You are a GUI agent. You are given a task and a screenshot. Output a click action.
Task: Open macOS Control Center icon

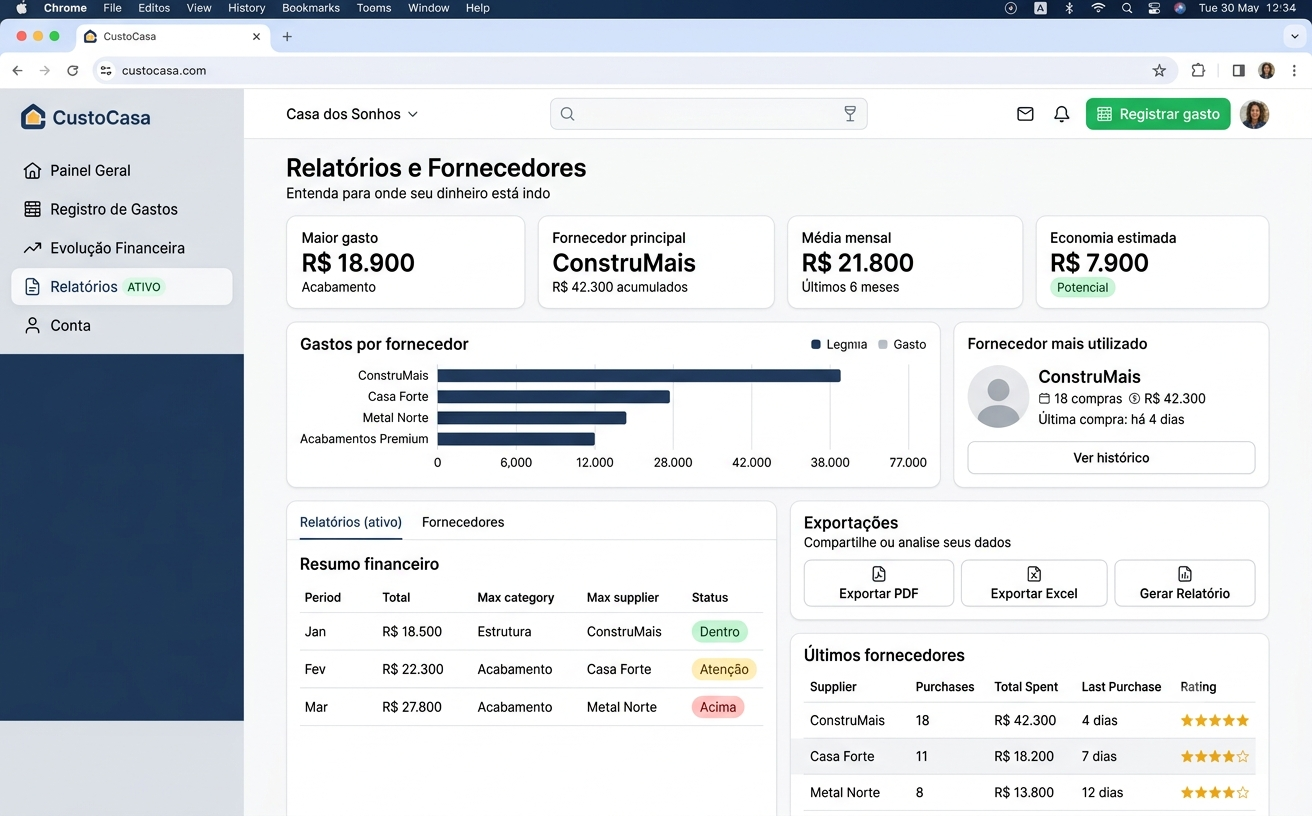pyautogui.click(x=1154, y=8)
